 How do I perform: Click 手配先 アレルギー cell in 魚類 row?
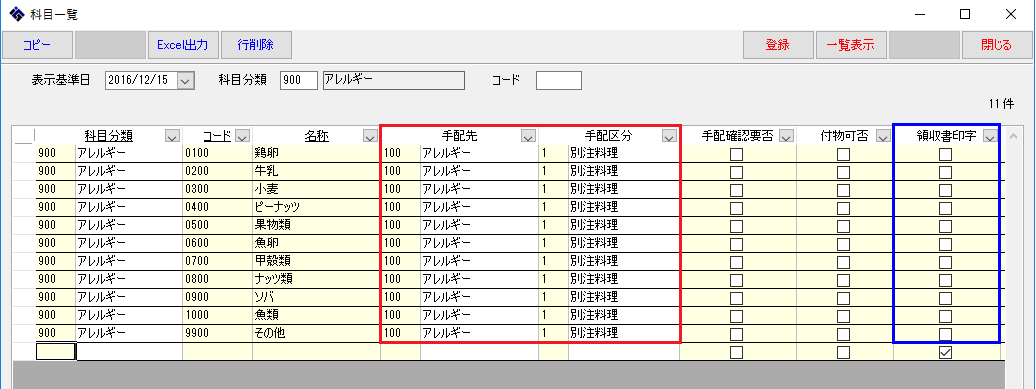click(x=479, y=314)
